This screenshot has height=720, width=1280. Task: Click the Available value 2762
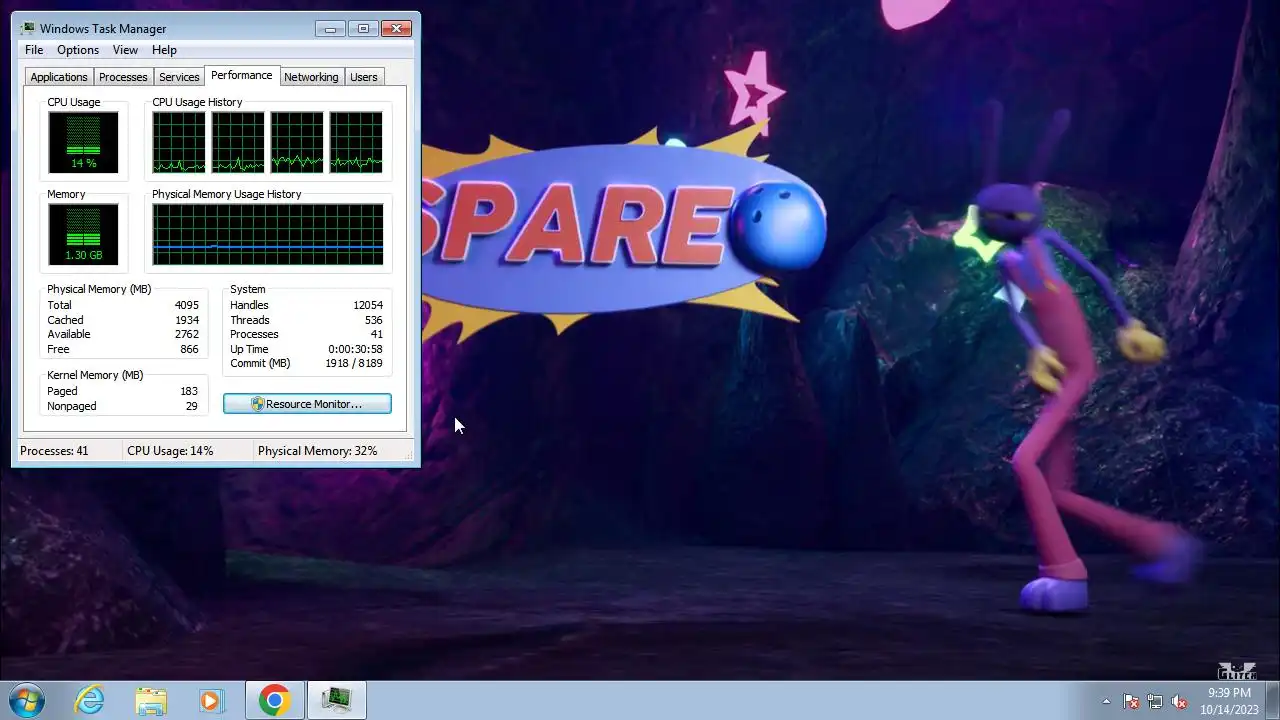[x=186, y=334]
